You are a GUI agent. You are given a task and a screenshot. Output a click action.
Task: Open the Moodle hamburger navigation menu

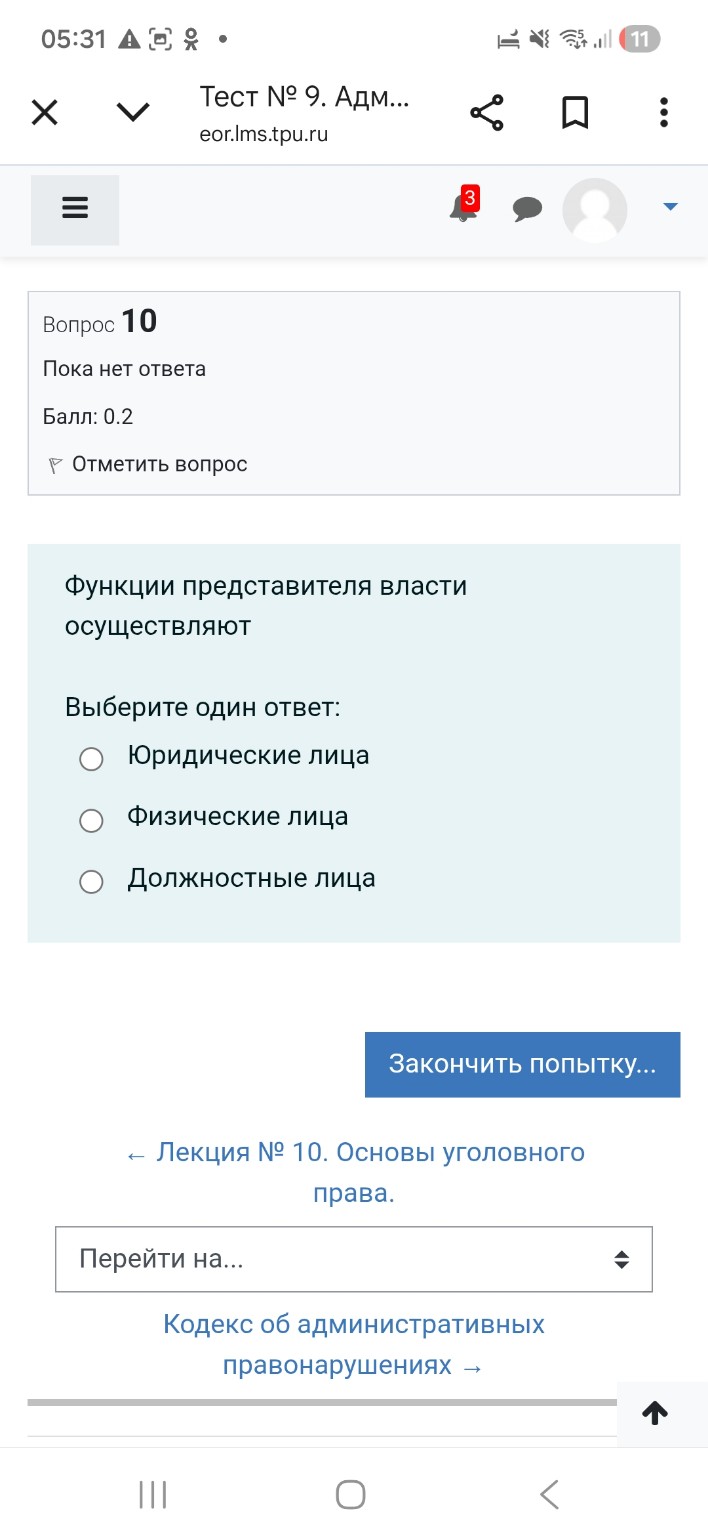[x=74, y=208]
